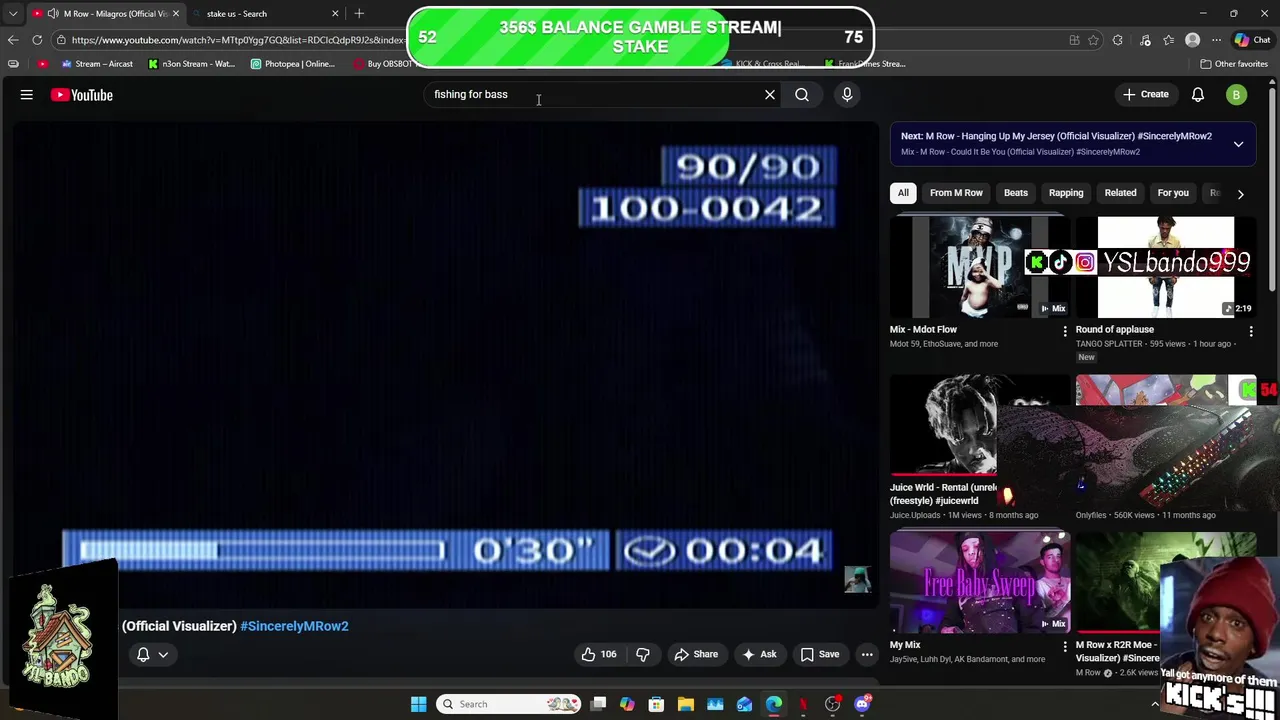Viewport: 1280px width, 720px height.
Task: Open Juice Wrld - Rental video thumbnail
Action: point(943,425)
